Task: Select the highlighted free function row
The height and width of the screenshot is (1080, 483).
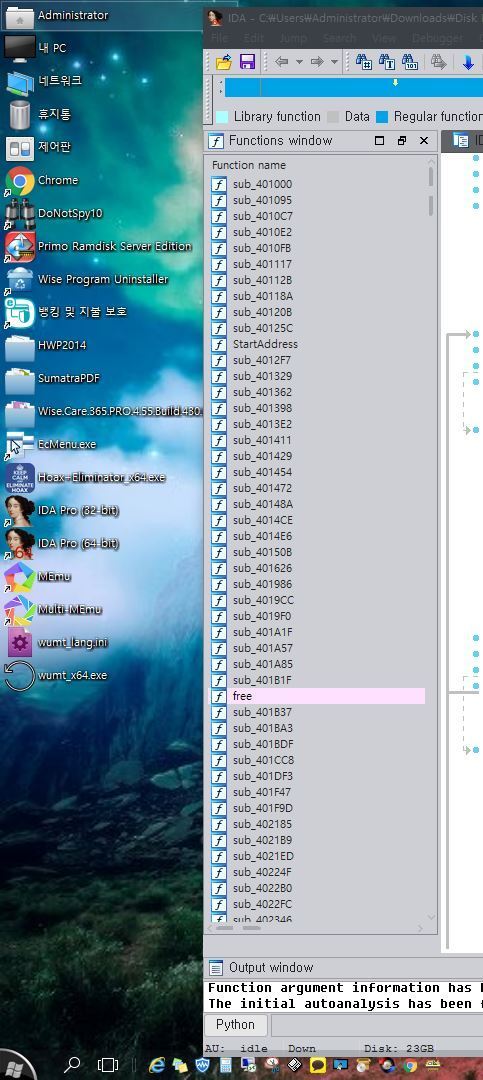Action: click(x=318, y=696)
